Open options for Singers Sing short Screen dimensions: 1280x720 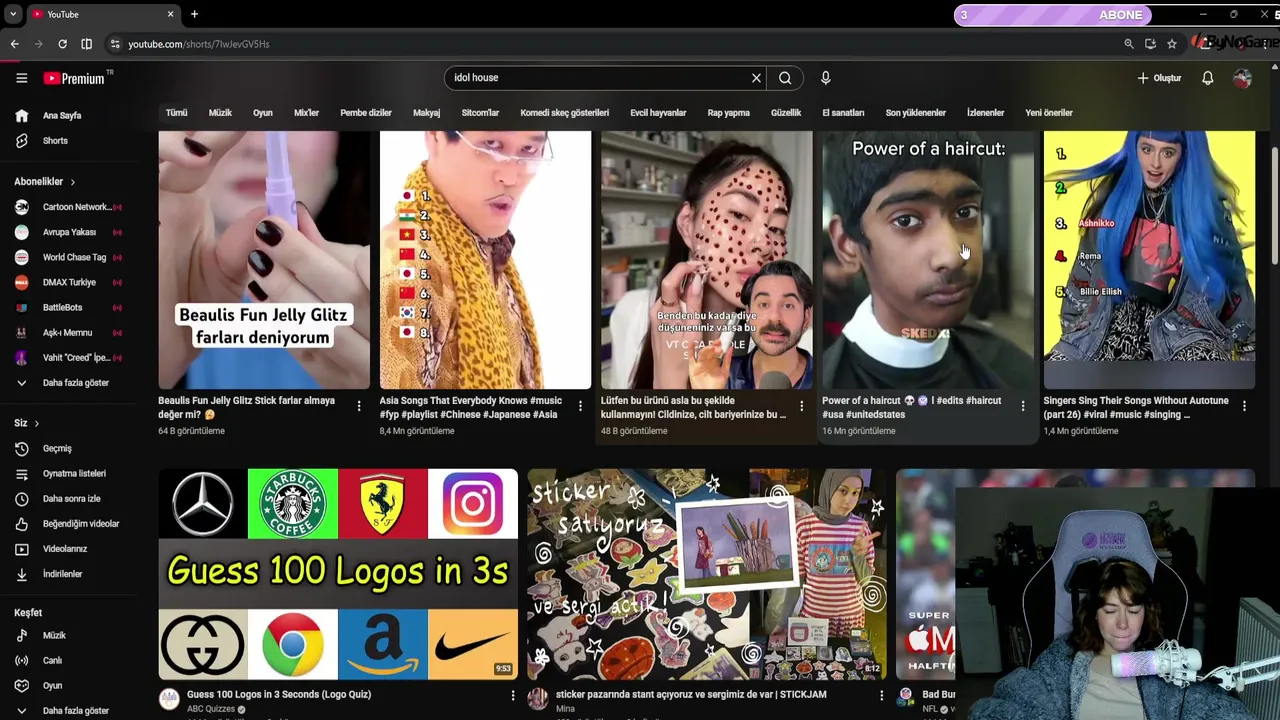1244,406
